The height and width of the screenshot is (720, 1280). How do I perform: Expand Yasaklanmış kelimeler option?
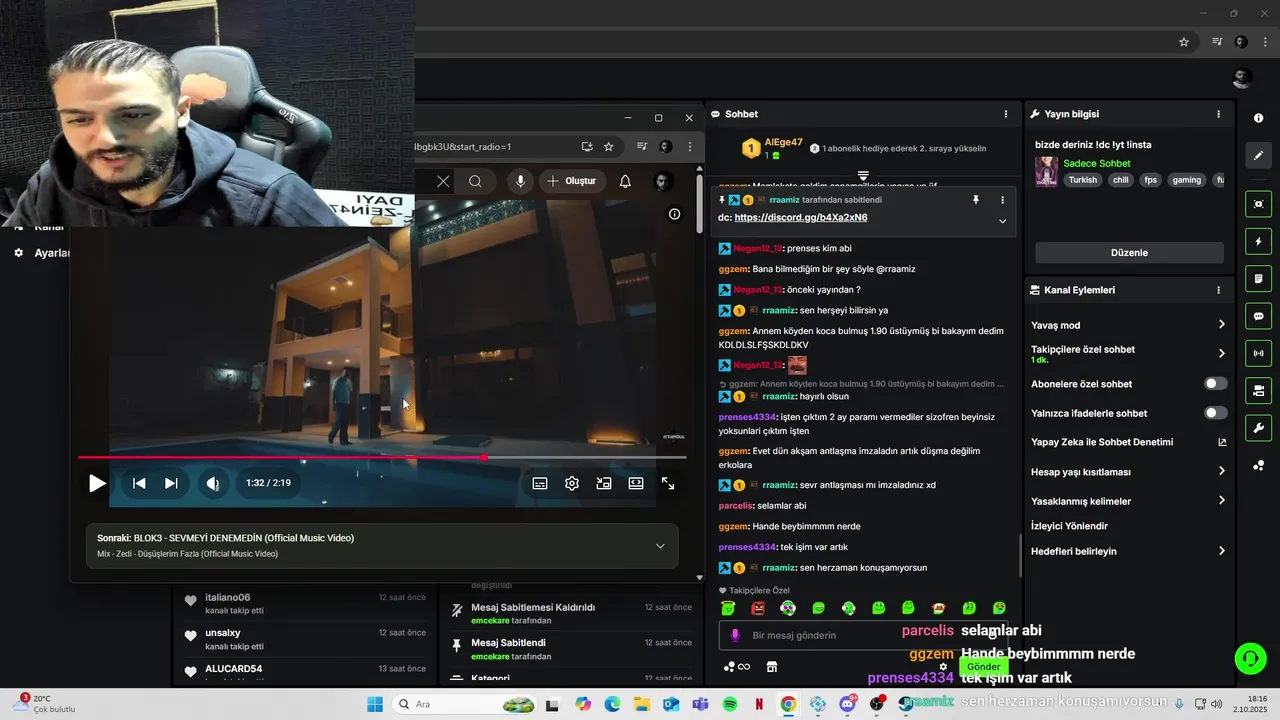click(x=1129, y=501)
